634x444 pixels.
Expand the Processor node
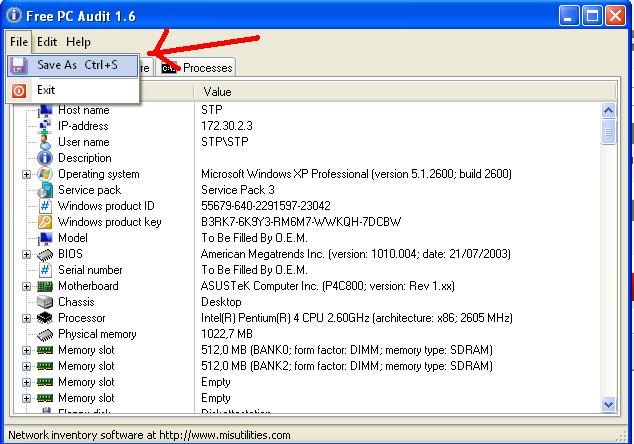click(x=26, y=318)
